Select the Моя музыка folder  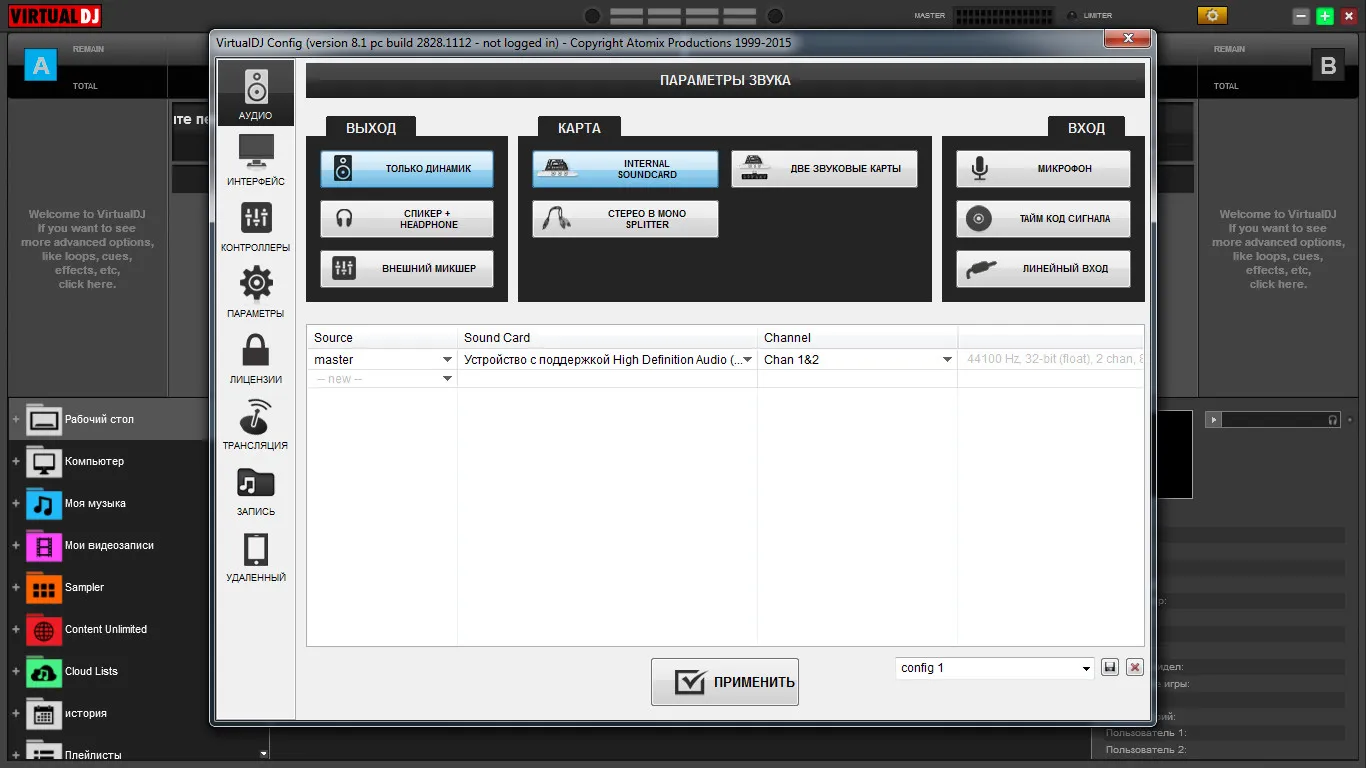[x=95, y=503]
